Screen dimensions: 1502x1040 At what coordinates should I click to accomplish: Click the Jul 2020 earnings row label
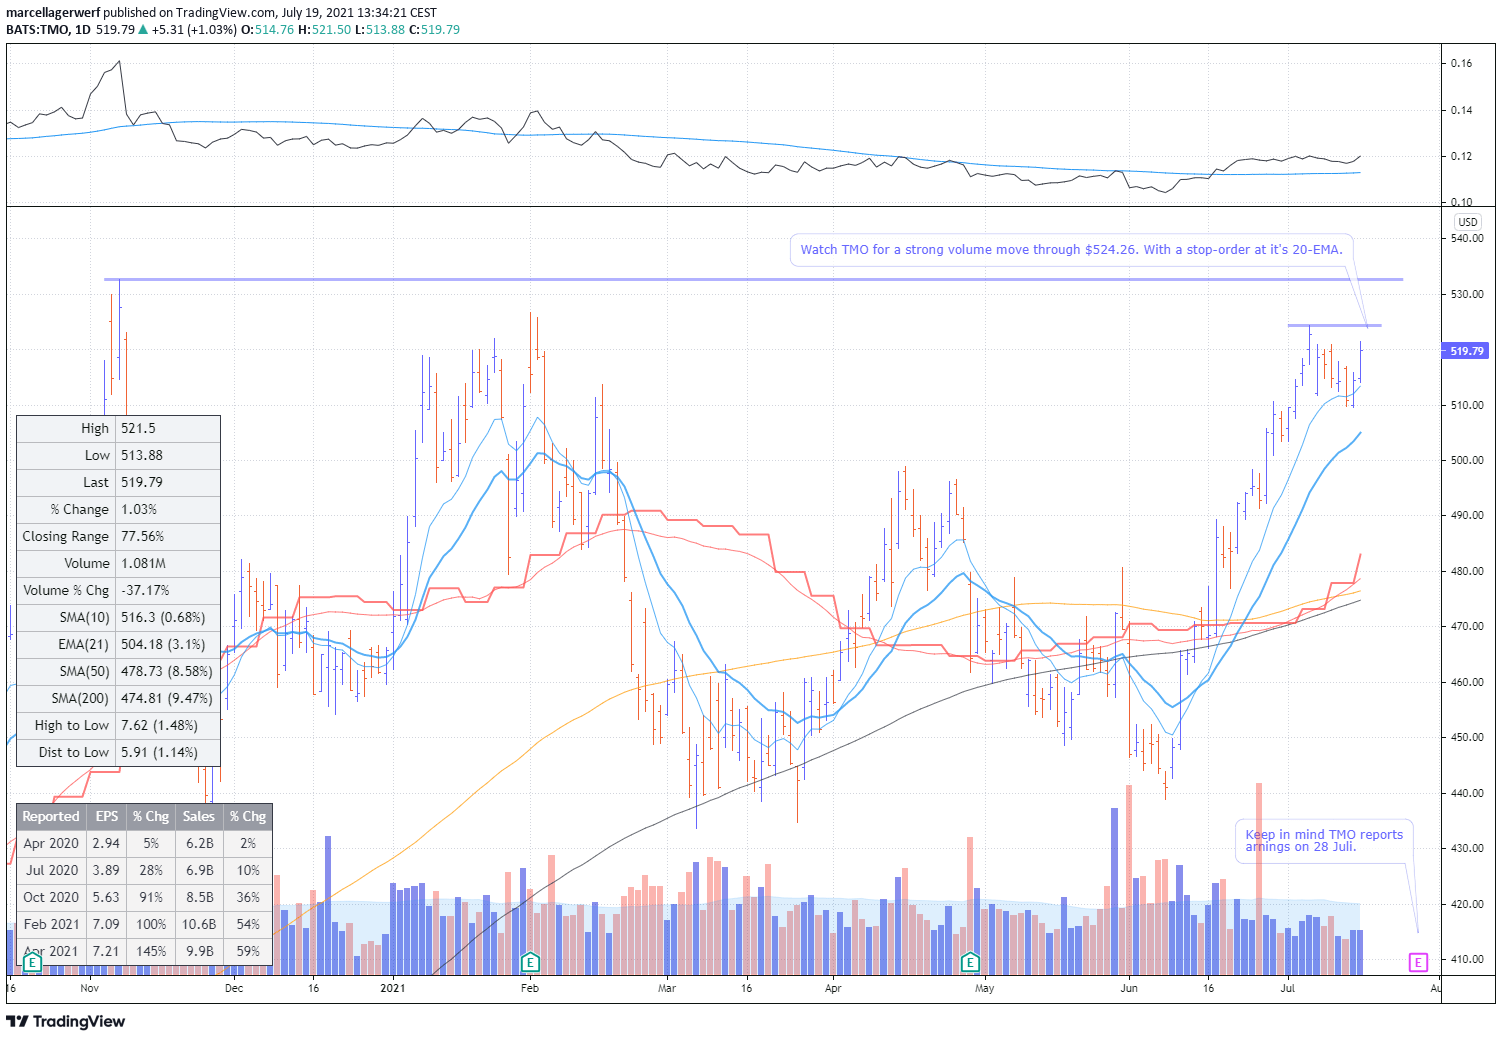[x=51, y=870]
